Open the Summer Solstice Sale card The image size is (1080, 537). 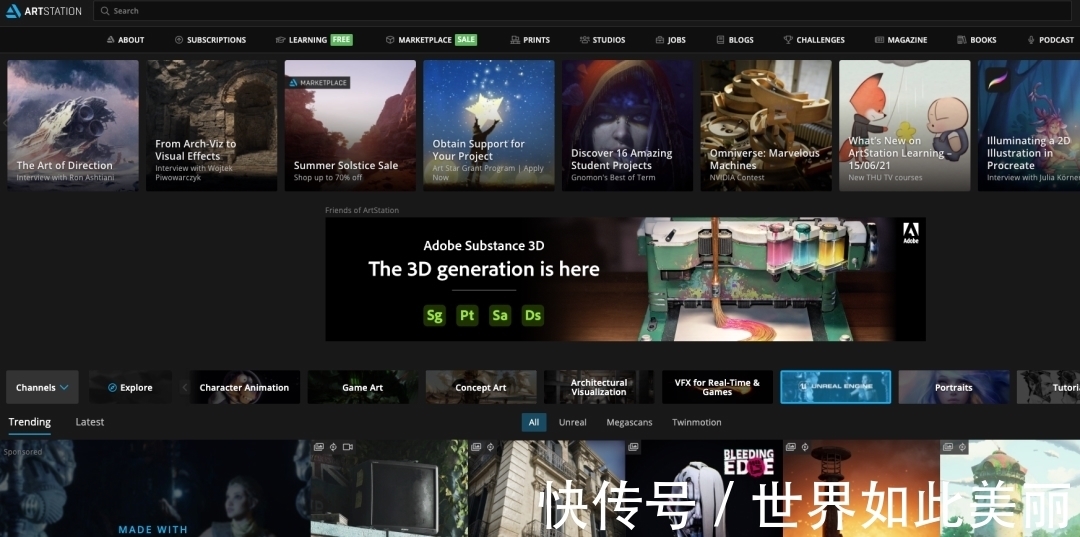(350, 125)
